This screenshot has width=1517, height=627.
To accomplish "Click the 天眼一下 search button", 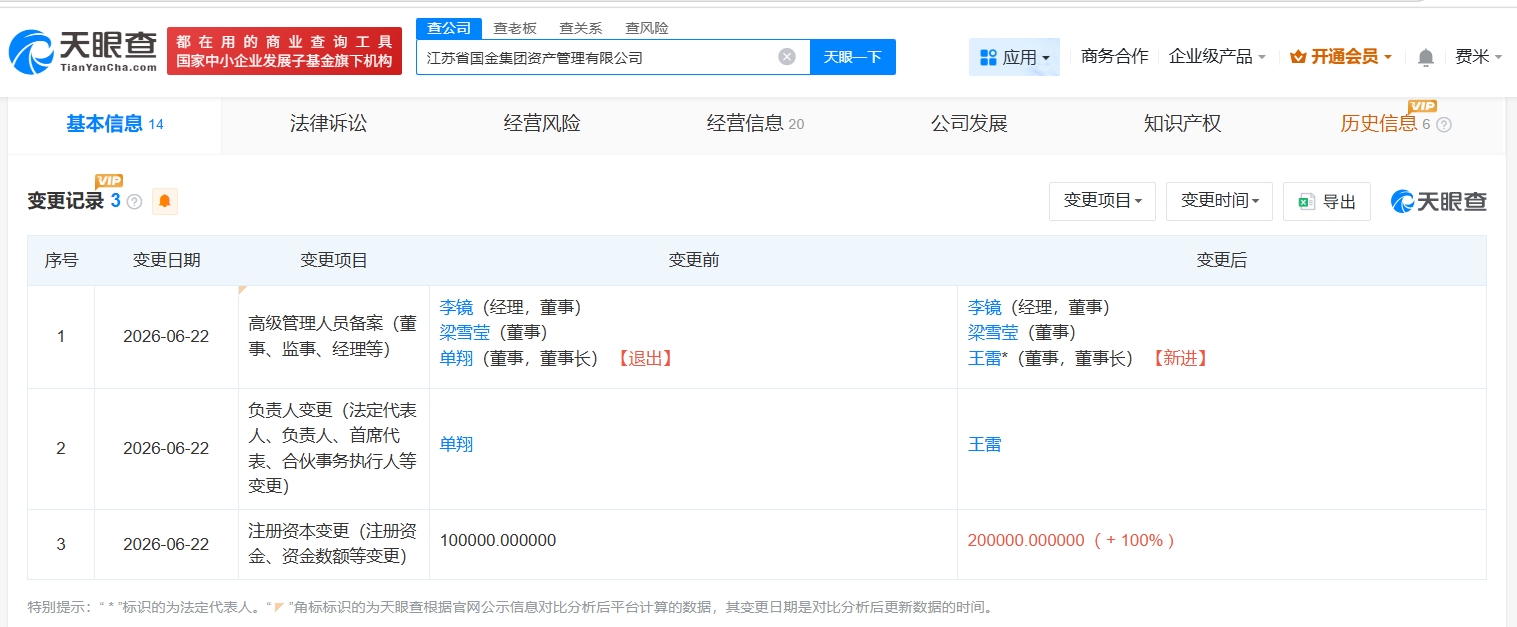I will click(x=853, y=57).
